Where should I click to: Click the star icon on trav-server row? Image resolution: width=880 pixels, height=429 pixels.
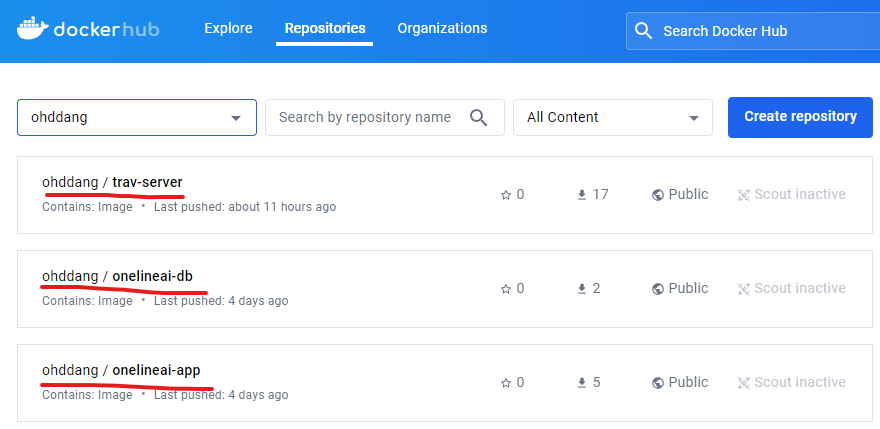coord(506,195)
